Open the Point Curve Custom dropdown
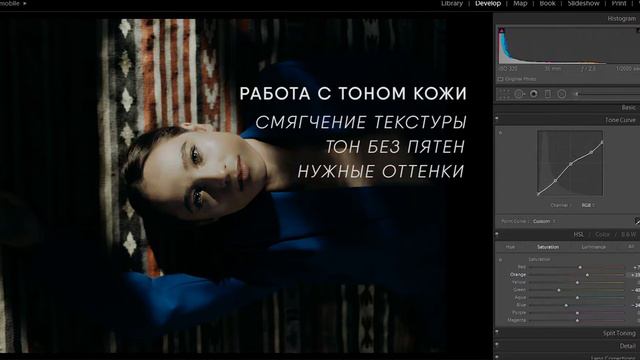Image resolution: width=640 pixels, height=360 pixels. click(x=544, y=221)
